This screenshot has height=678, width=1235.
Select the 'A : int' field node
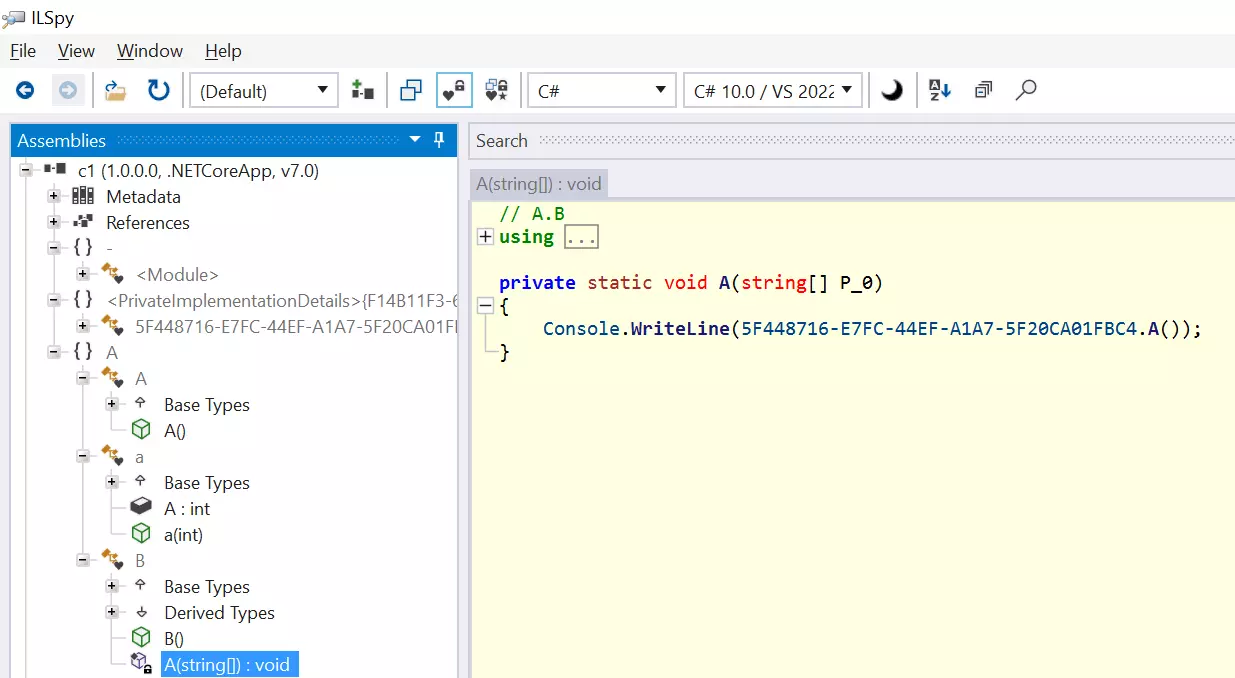187,509
